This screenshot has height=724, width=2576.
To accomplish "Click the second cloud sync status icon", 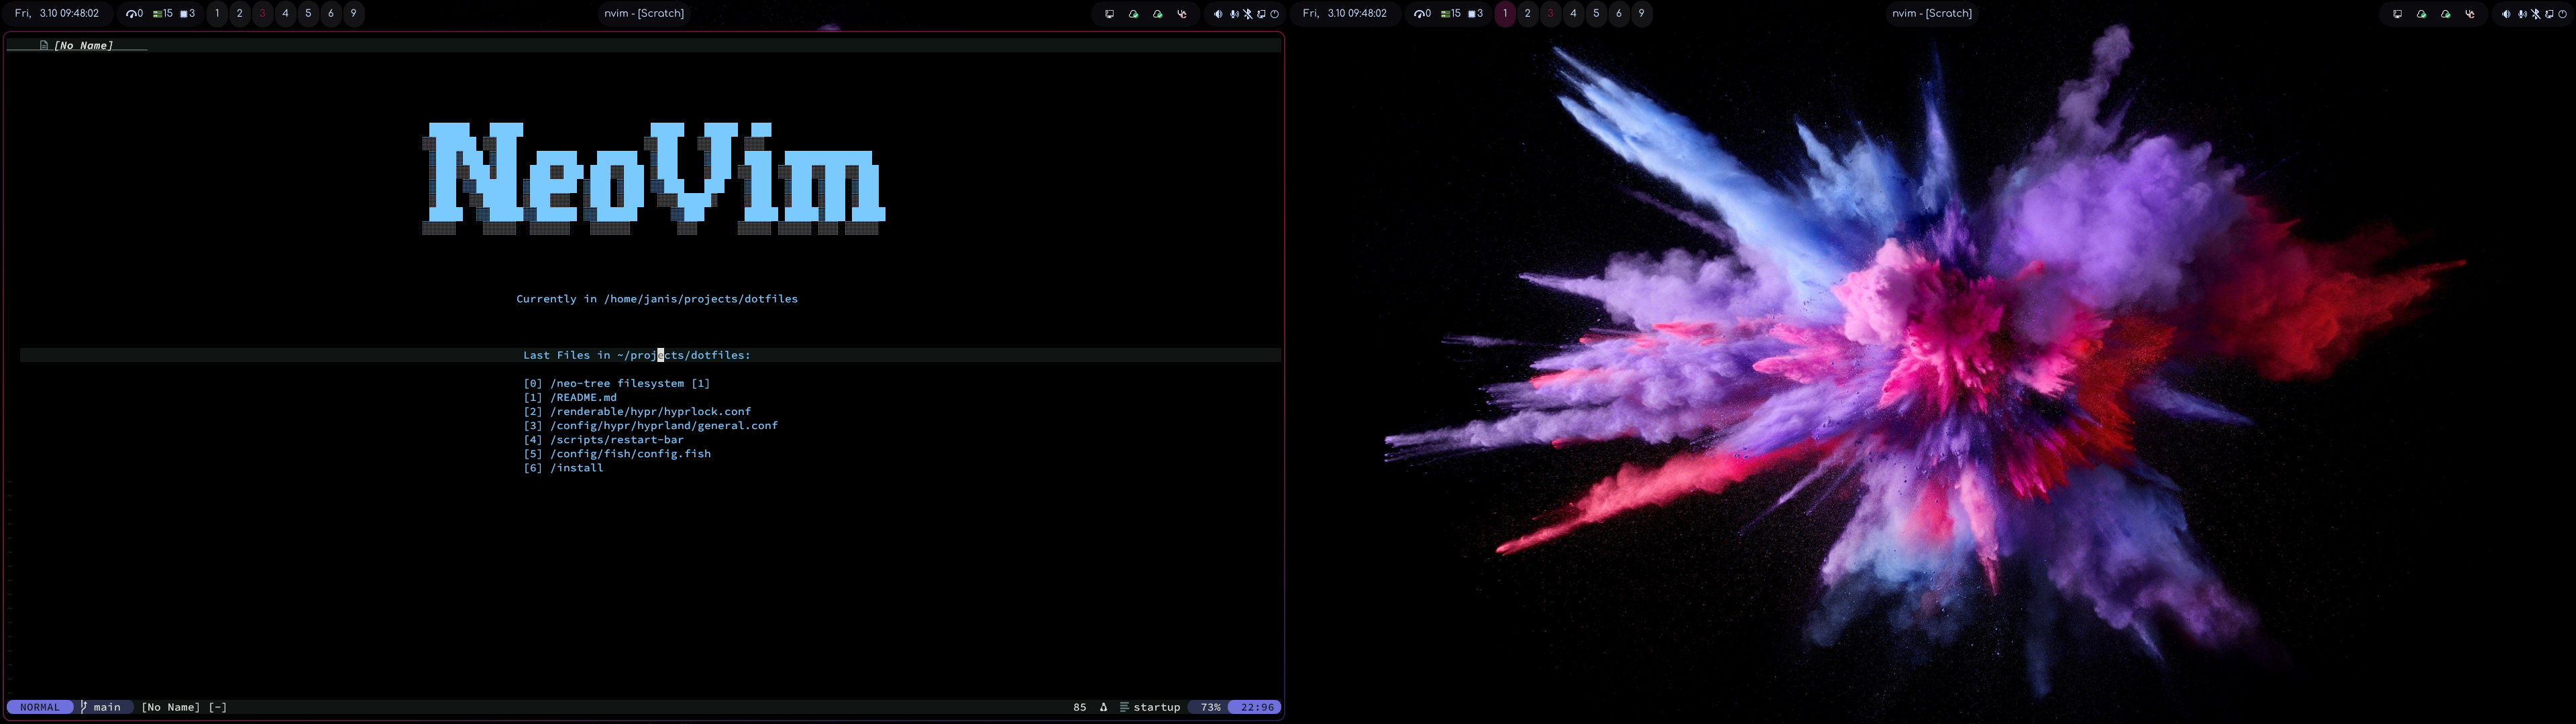I will pyautogui.click(x=1158, y=14).
